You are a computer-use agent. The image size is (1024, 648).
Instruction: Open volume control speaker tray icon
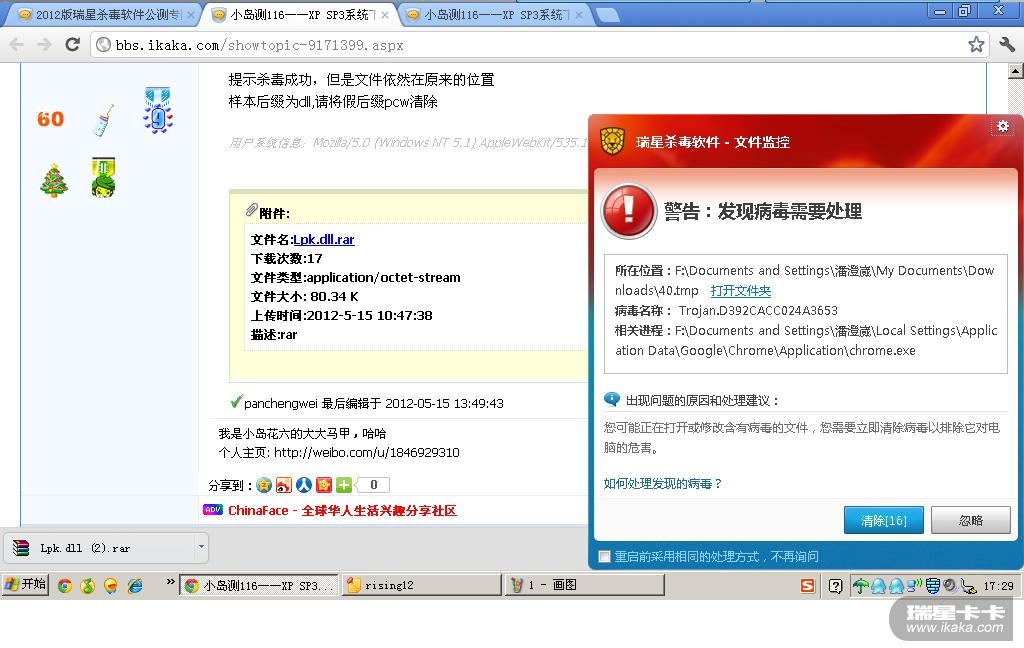pos(950,586)
